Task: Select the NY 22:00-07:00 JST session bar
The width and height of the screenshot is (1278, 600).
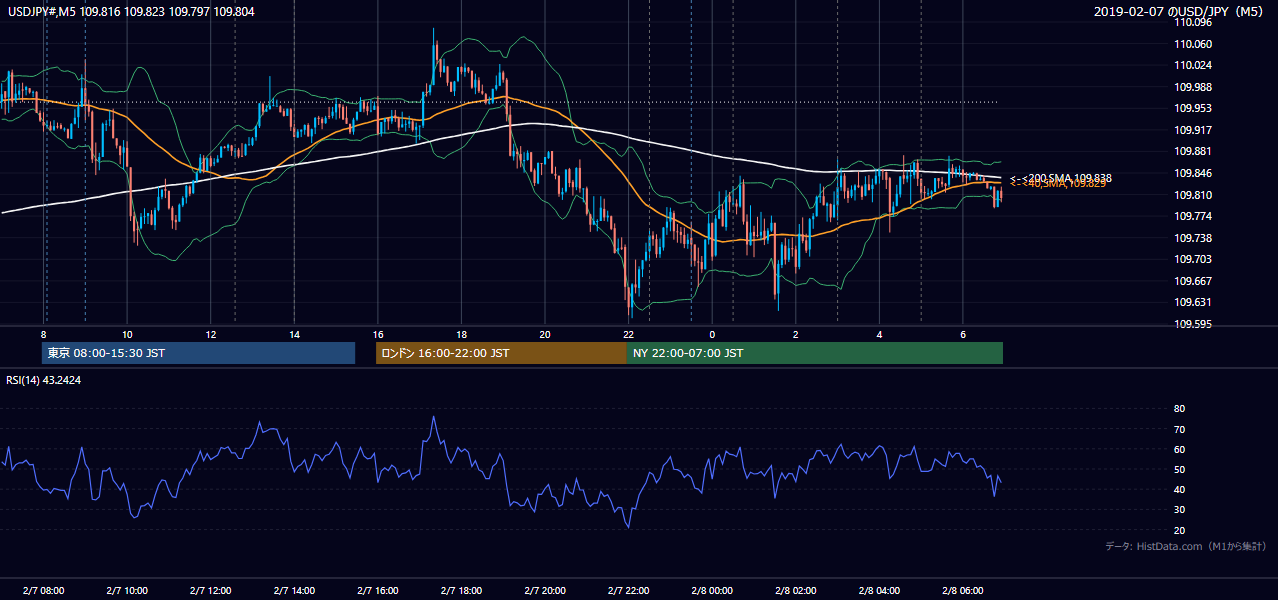Action: click(x=815, y=353)
